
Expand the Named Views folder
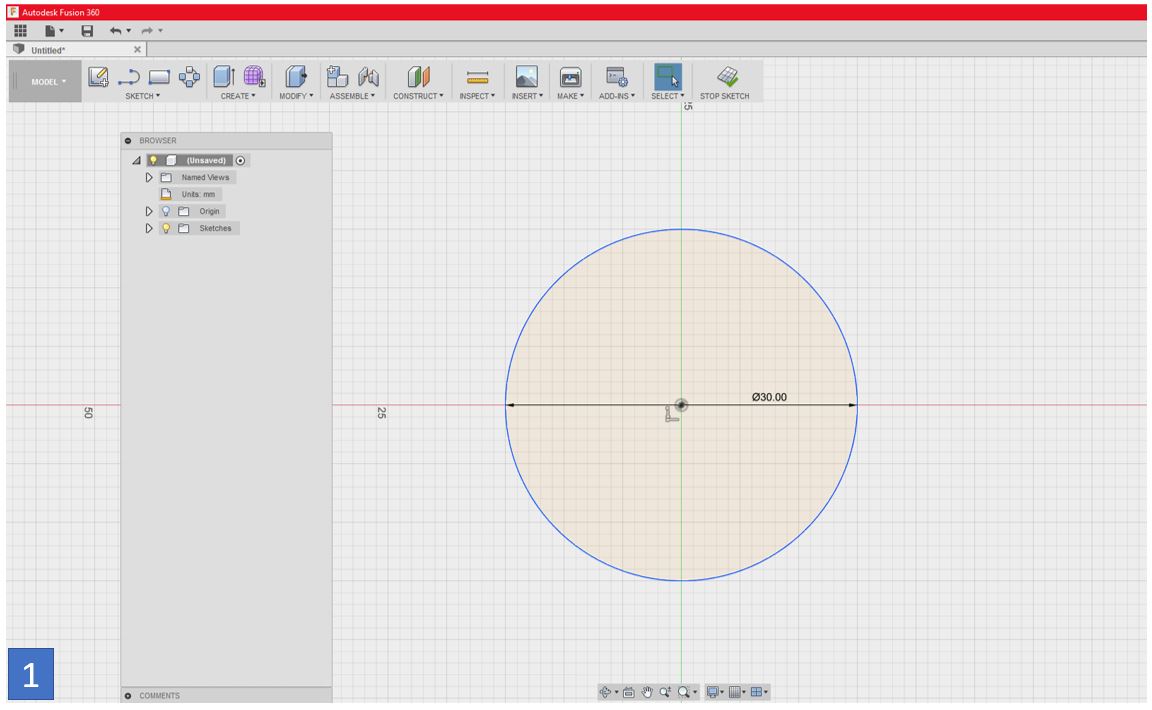coord(148,177)
